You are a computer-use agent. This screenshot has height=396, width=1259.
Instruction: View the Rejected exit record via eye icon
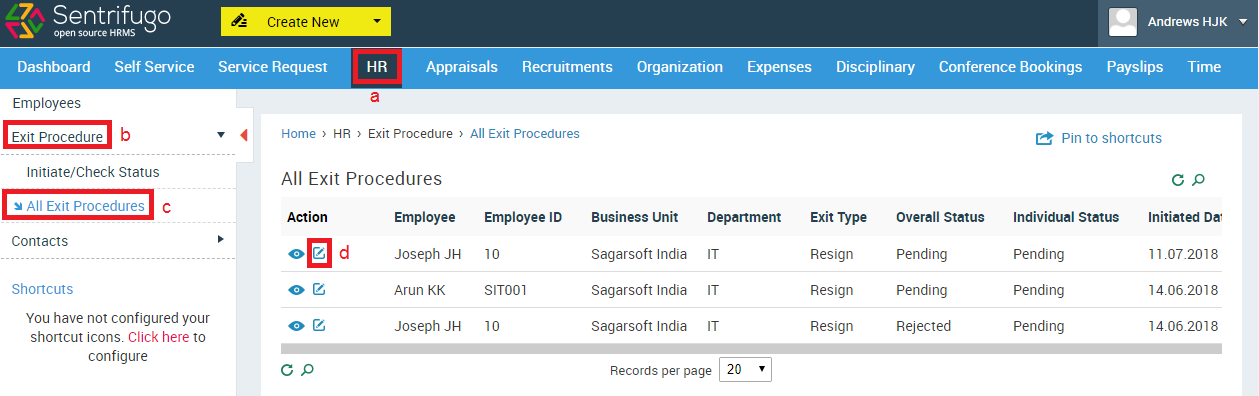point(296,326)
